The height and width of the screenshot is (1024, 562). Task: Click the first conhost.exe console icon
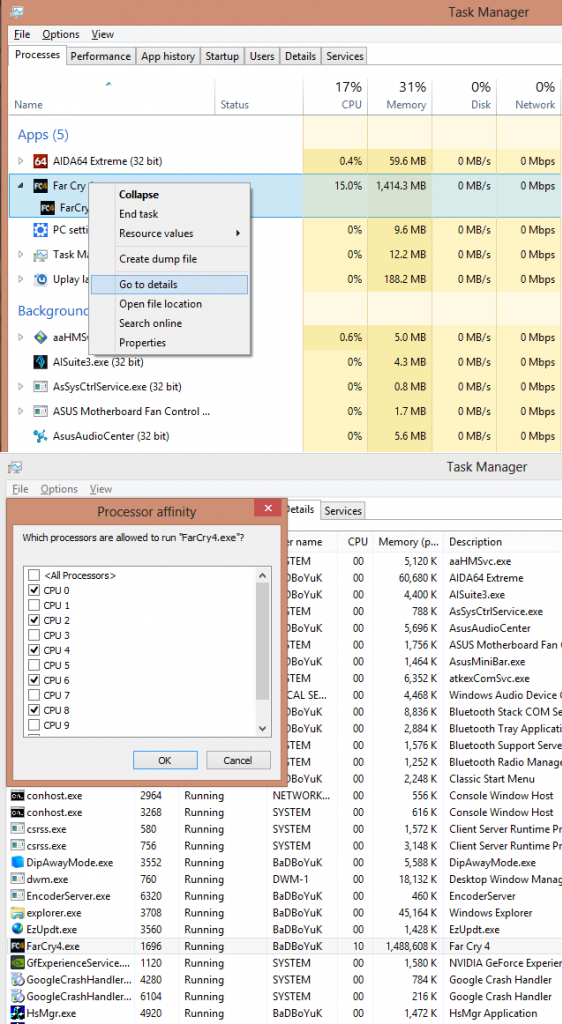click(x=17, y=795)
